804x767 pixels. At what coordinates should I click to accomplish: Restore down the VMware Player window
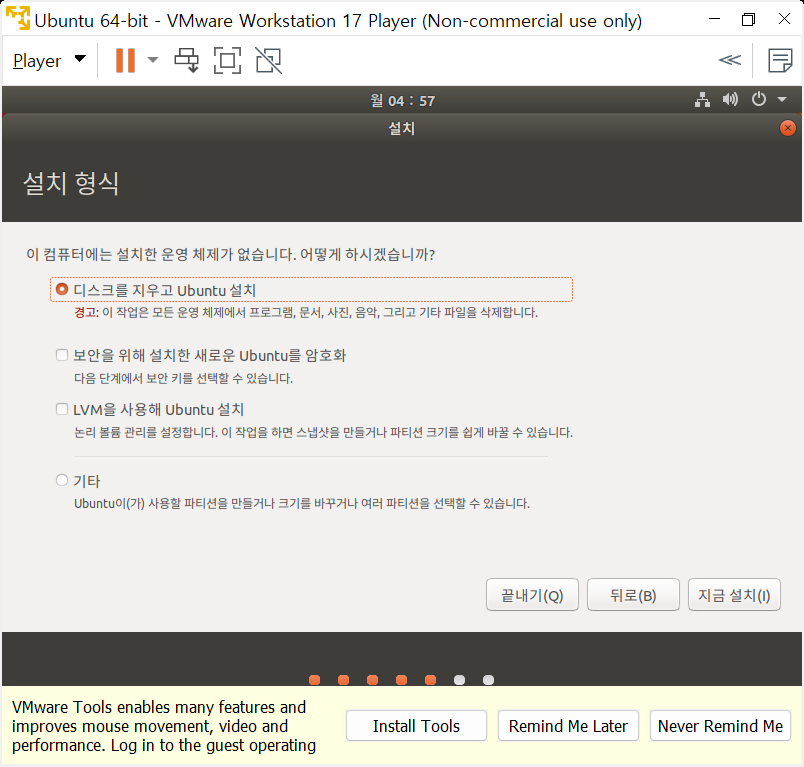(x=749, y=19)
